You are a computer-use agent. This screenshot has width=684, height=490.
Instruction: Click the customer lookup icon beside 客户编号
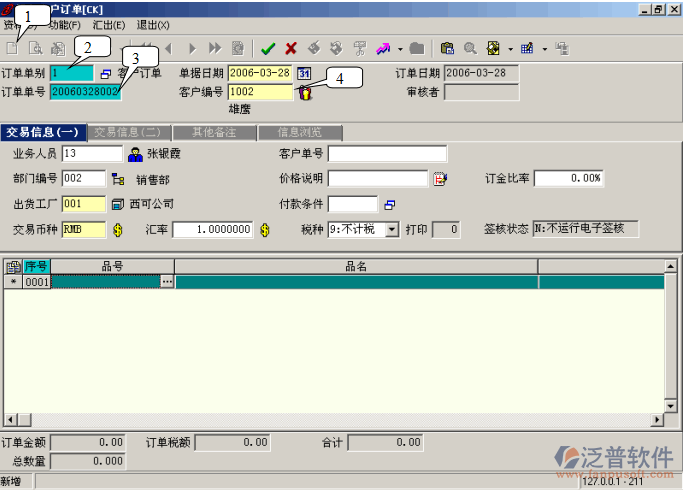tap(305, 93)
